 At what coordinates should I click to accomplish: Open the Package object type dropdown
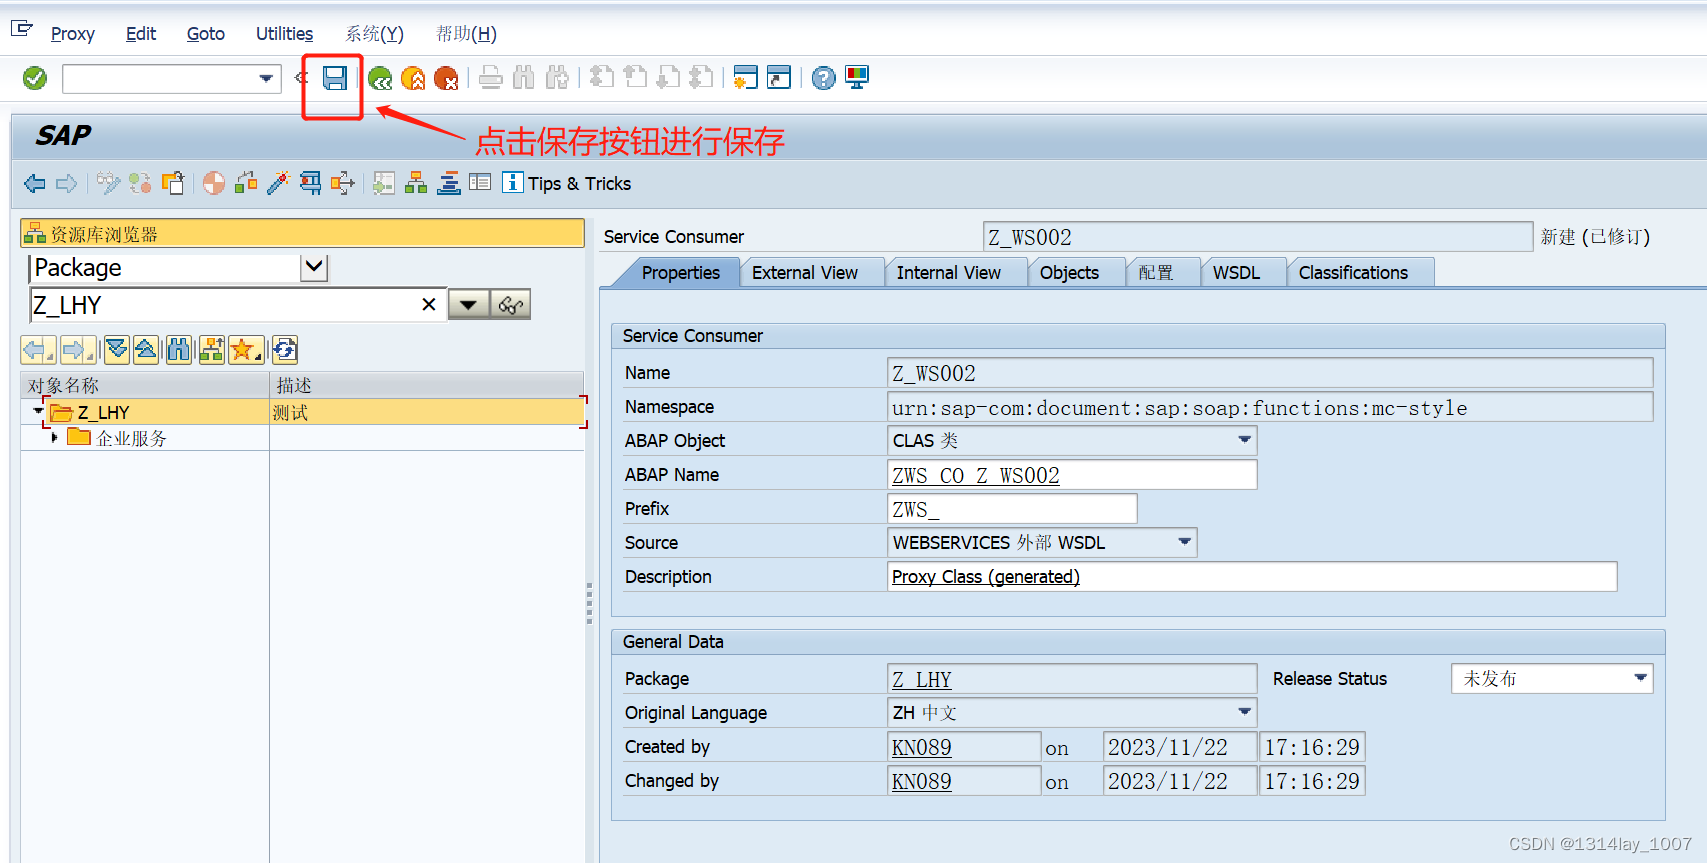tap(314, 267)
